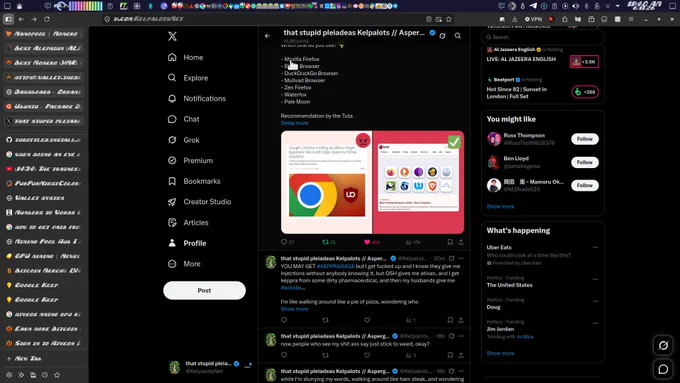Open the private browsers image thumbnail

(418, 182)
